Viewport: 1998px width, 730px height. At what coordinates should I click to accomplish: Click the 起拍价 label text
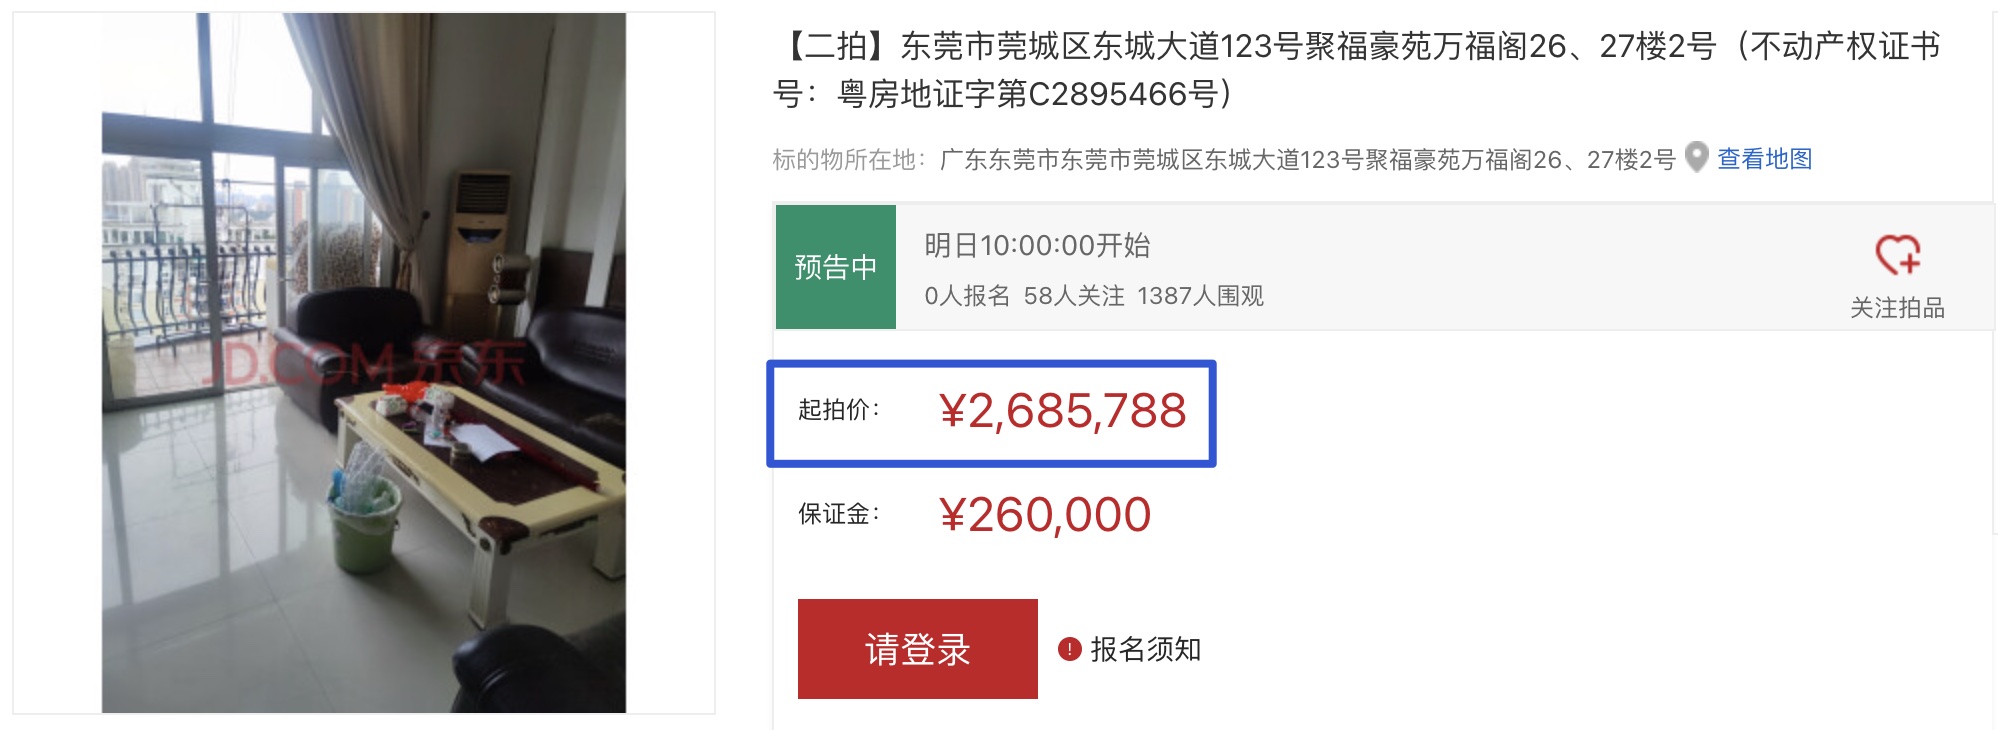pyautogui.click(x=838, y=410)
